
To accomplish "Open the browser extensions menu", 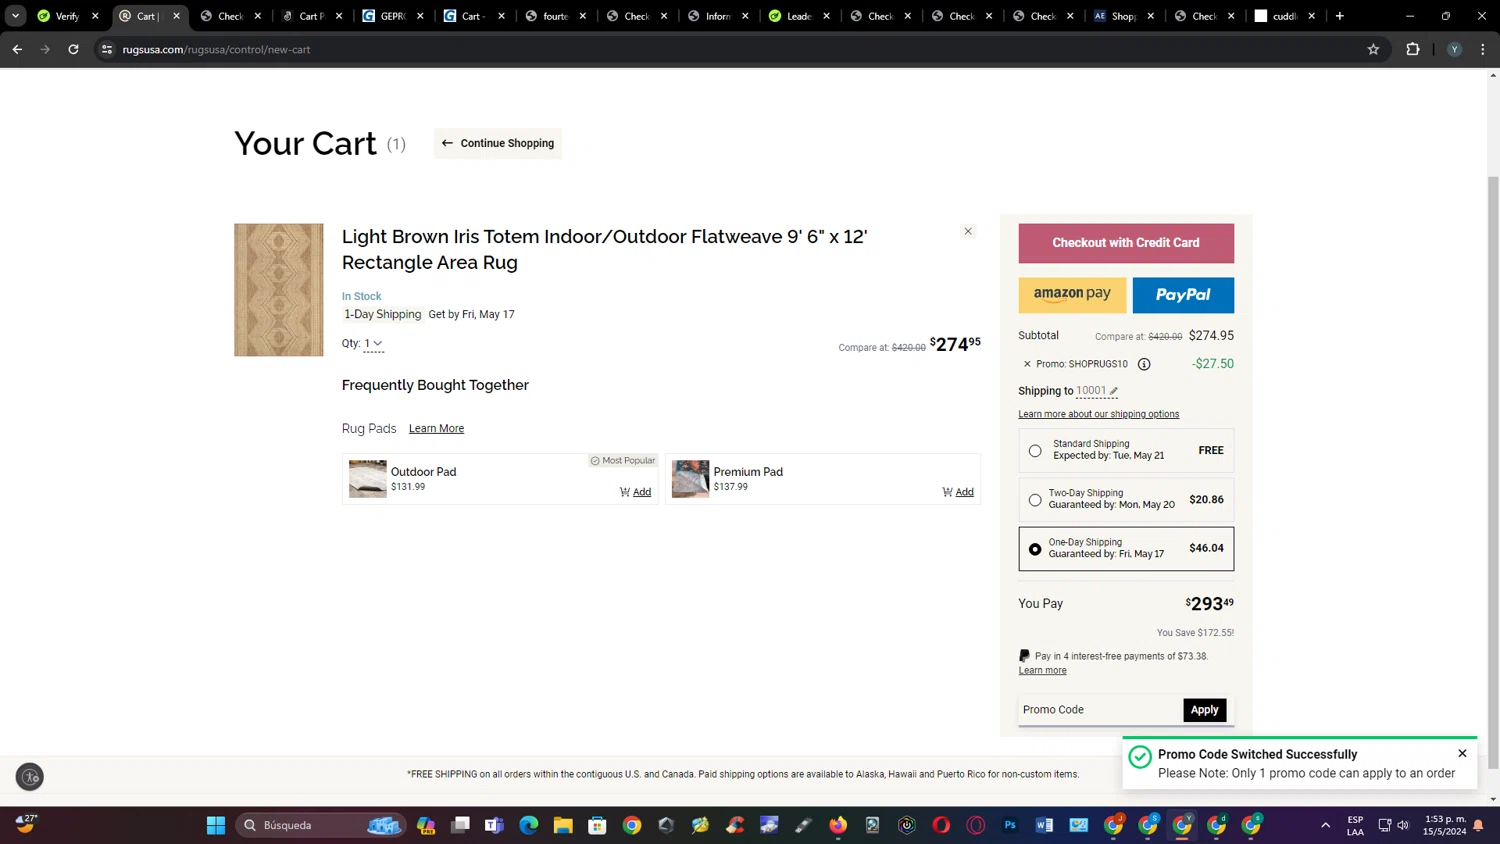I will click(1413, 49).
